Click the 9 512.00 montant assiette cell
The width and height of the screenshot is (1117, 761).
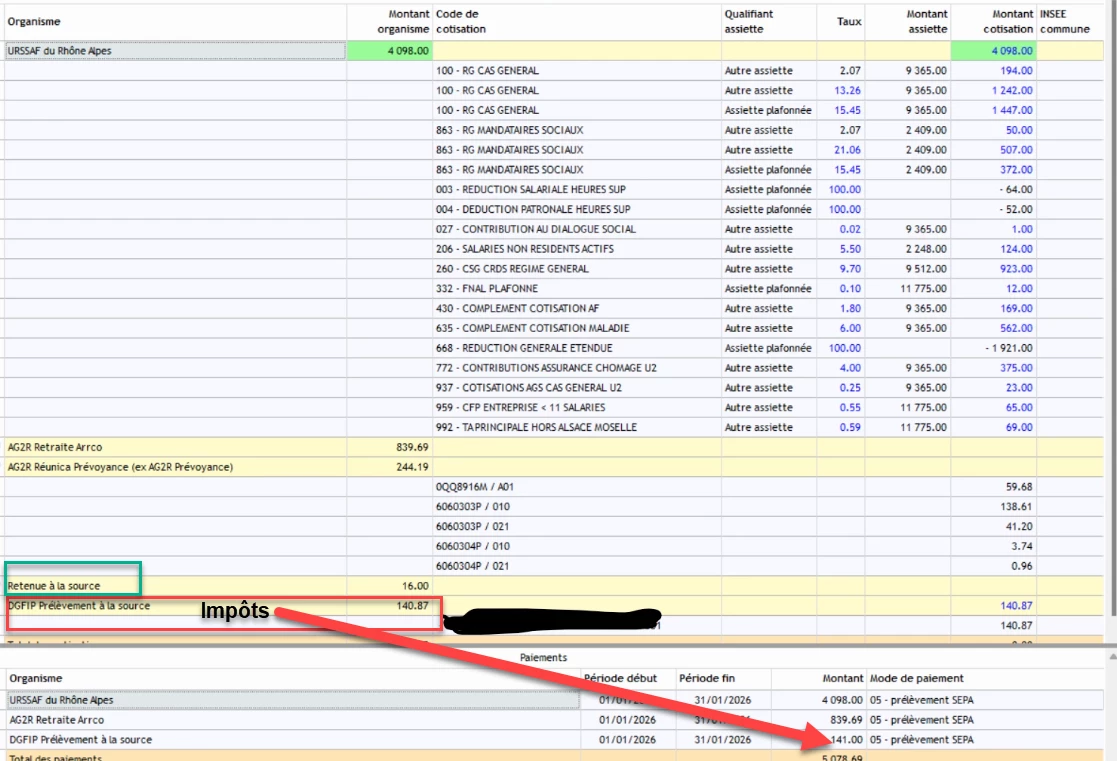pos(926,269)
